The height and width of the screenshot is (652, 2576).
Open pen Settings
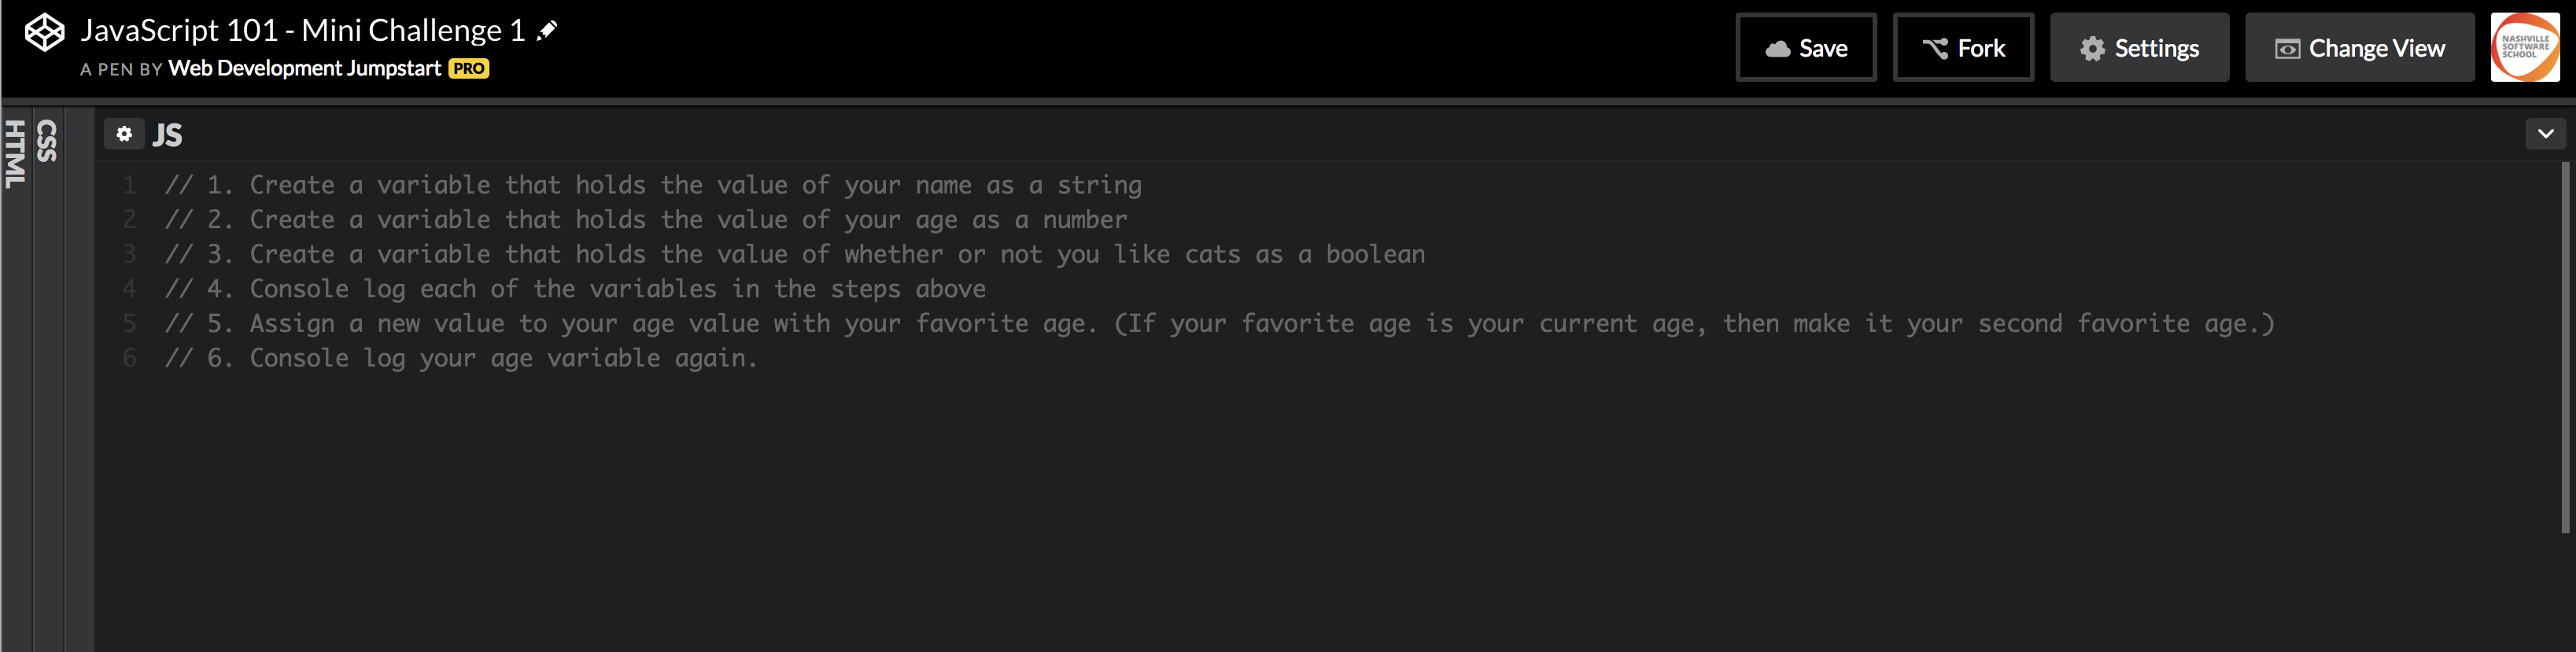click(2139, 47)
